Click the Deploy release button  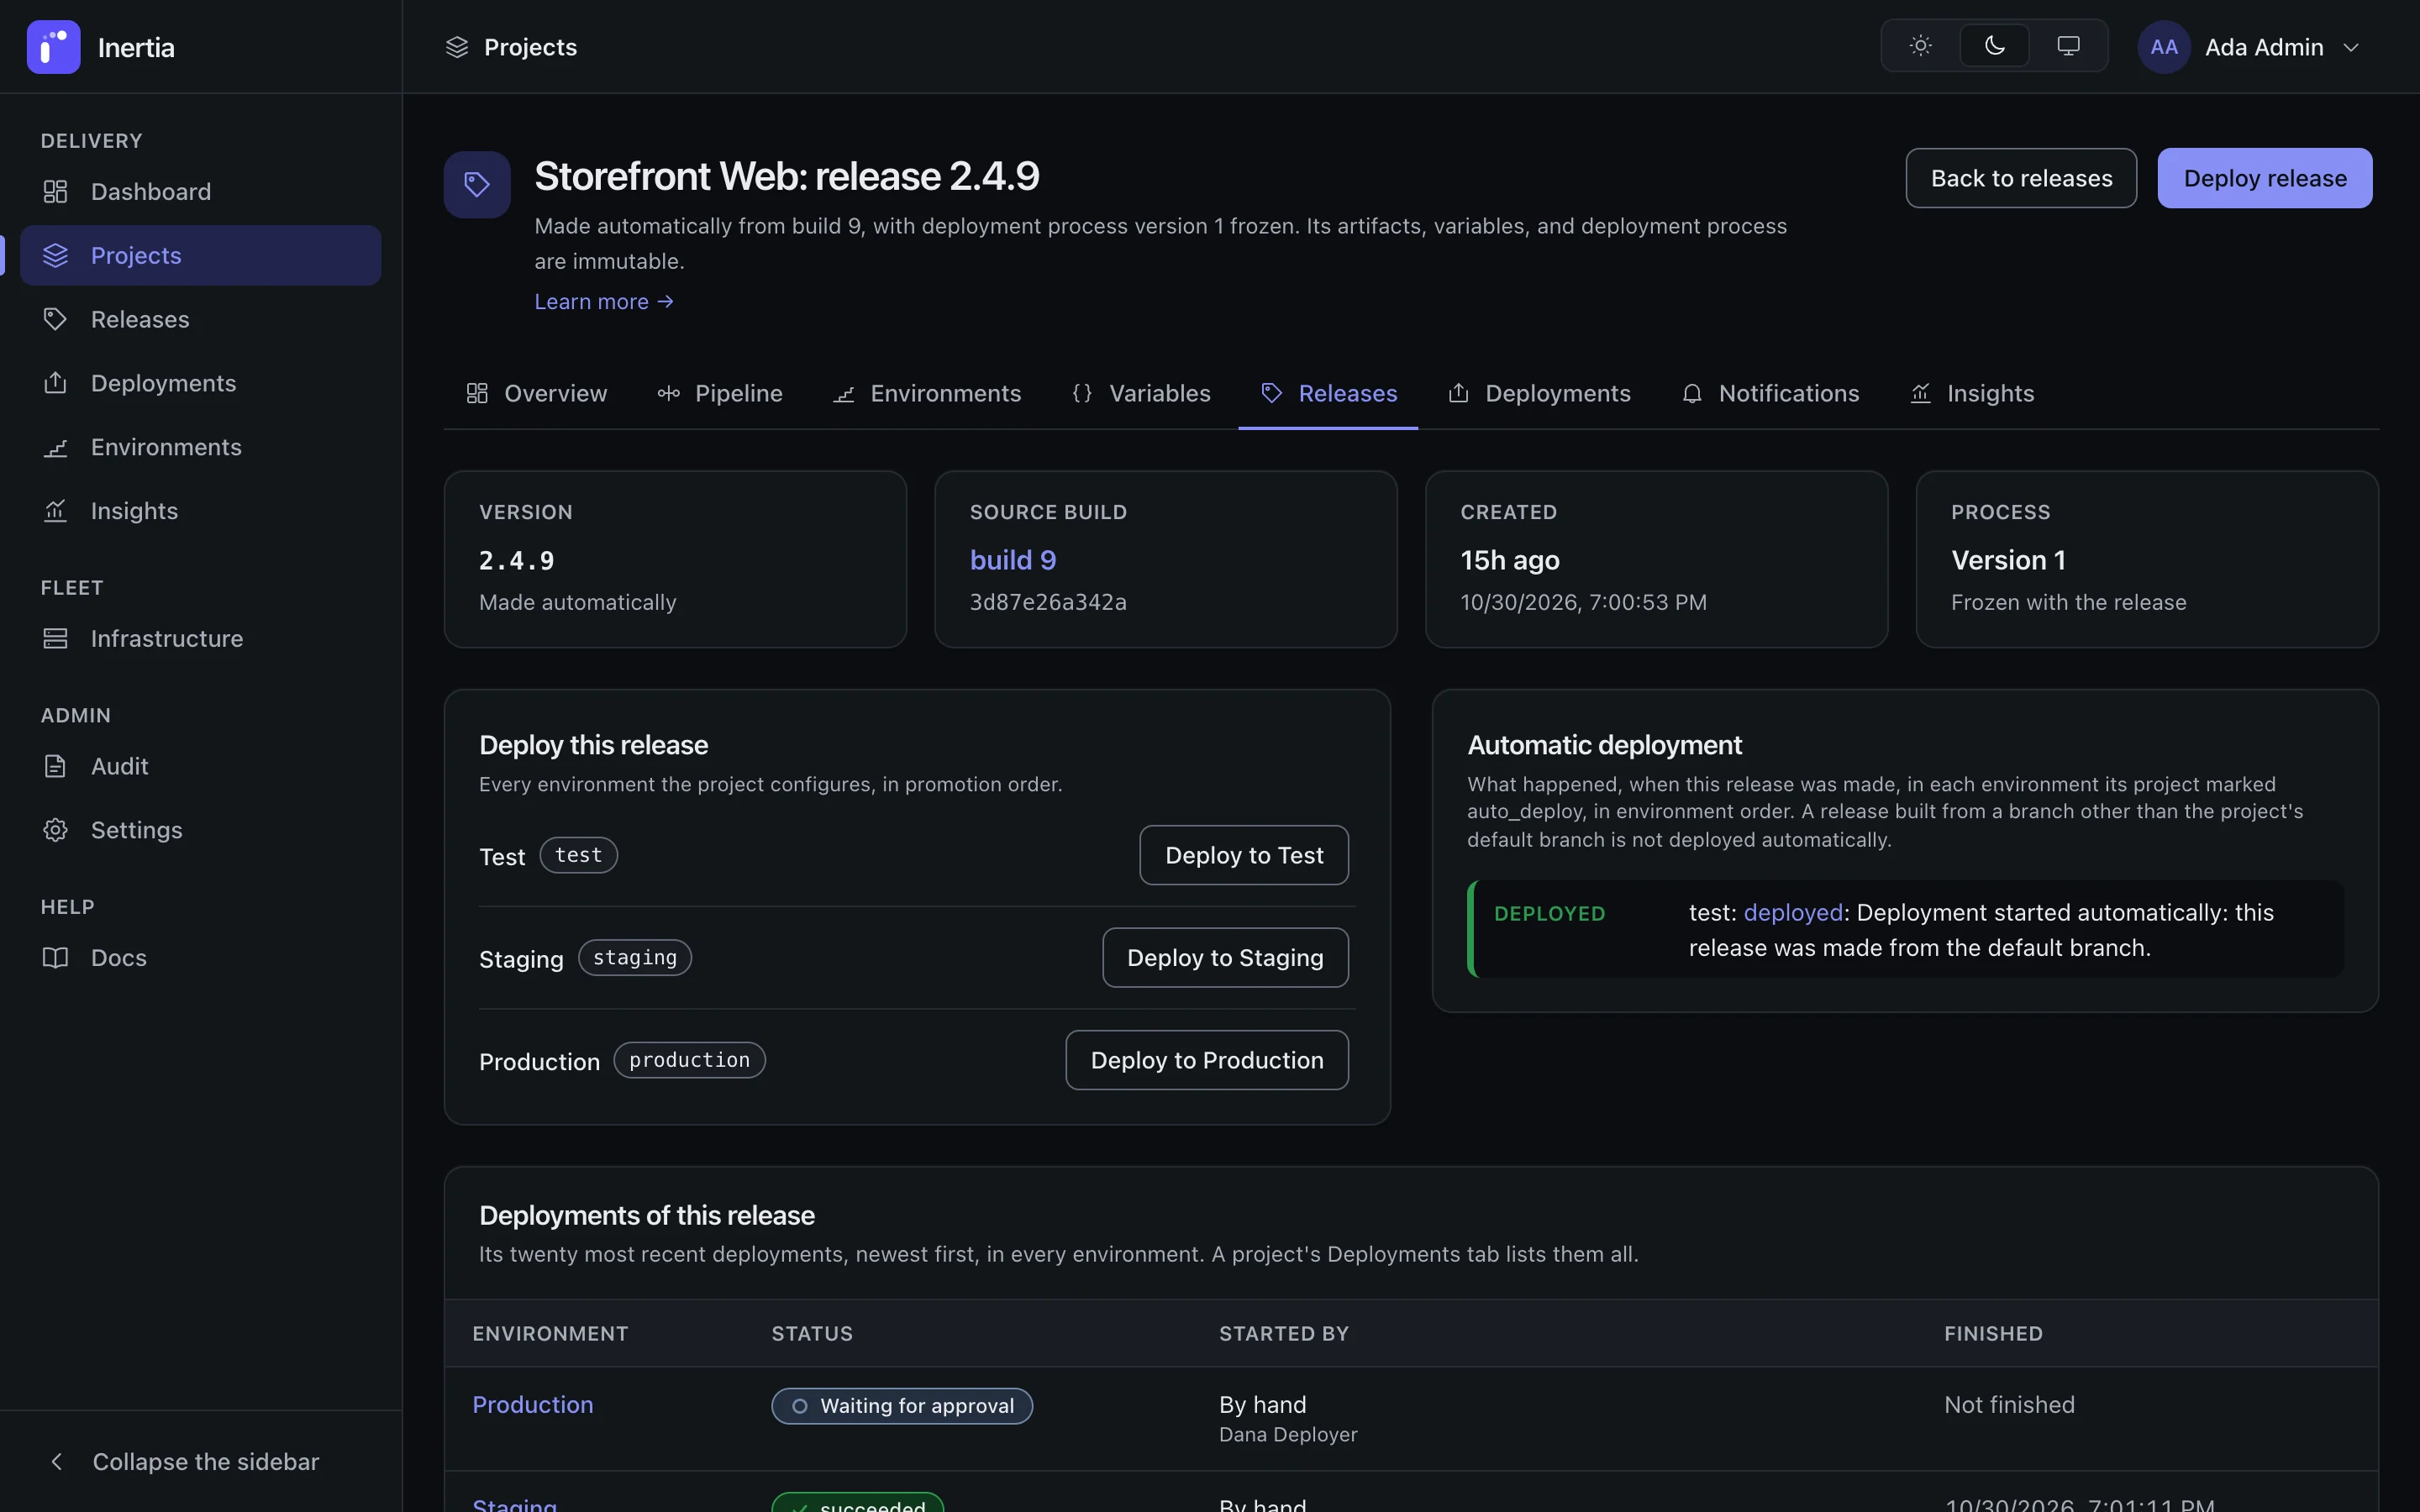click(2264, 178)
